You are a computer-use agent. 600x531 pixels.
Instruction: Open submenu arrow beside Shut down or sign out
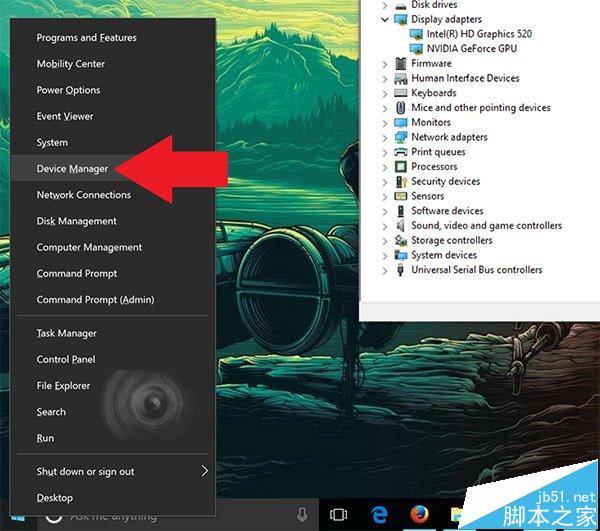point(205,471)
